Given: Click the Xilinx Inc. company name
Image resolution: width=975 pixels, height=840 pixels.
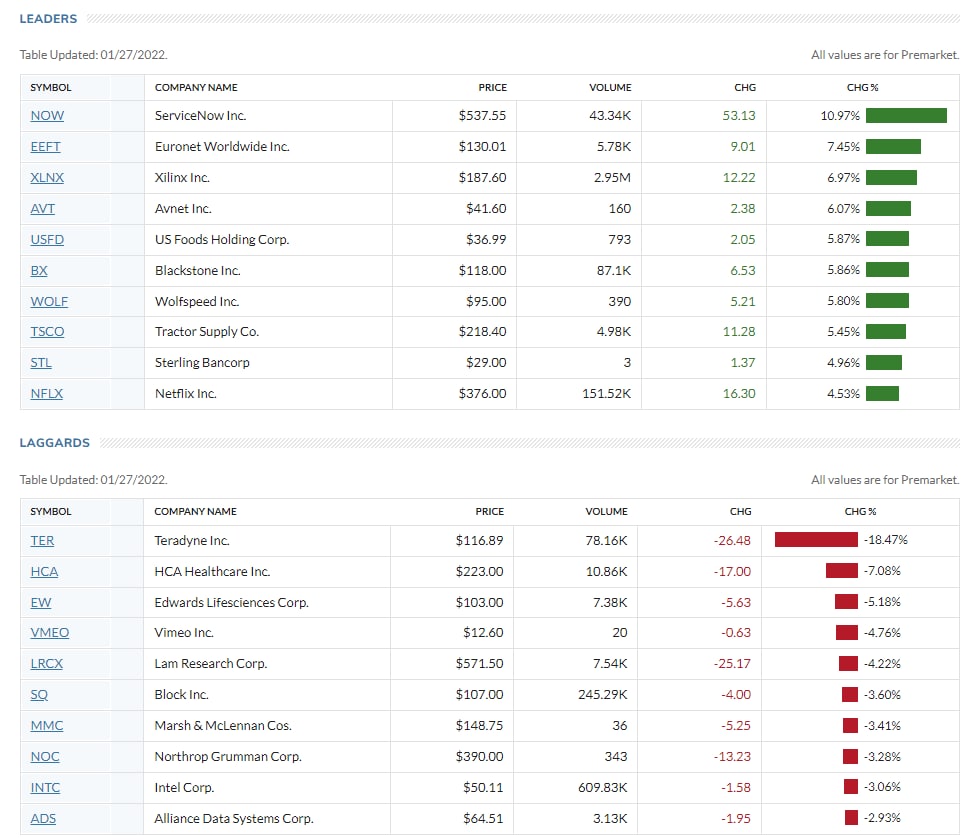Looking at the screenshot, I should pos(182,178).
